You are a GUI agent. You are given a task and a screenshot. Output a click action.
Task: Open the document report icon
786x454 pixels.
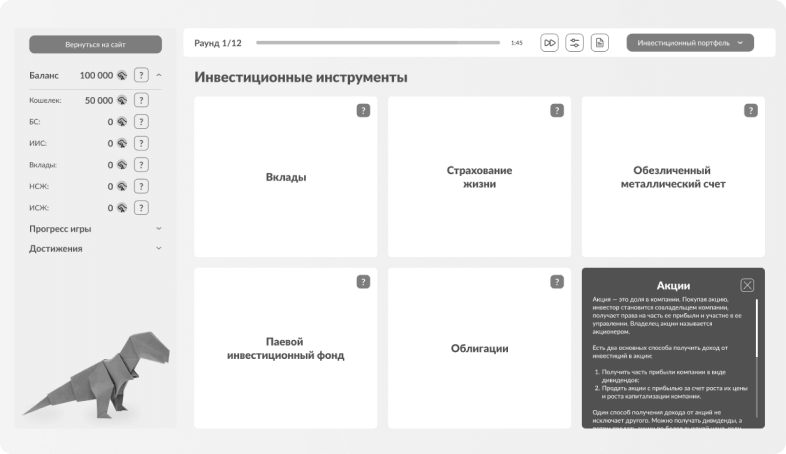600,43
